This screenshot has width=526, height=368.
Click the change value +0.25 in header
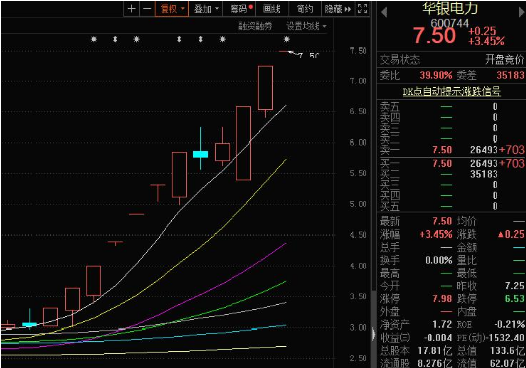[x=482, y=31]
